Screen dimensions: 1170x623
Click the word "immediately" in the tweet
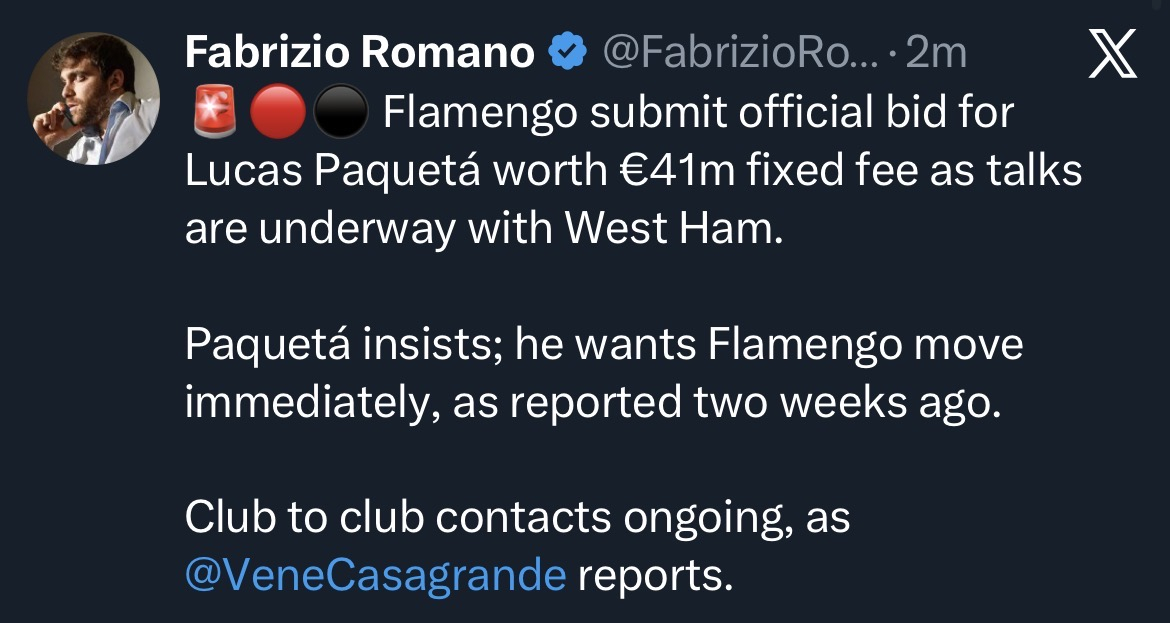tap(310, 402)
